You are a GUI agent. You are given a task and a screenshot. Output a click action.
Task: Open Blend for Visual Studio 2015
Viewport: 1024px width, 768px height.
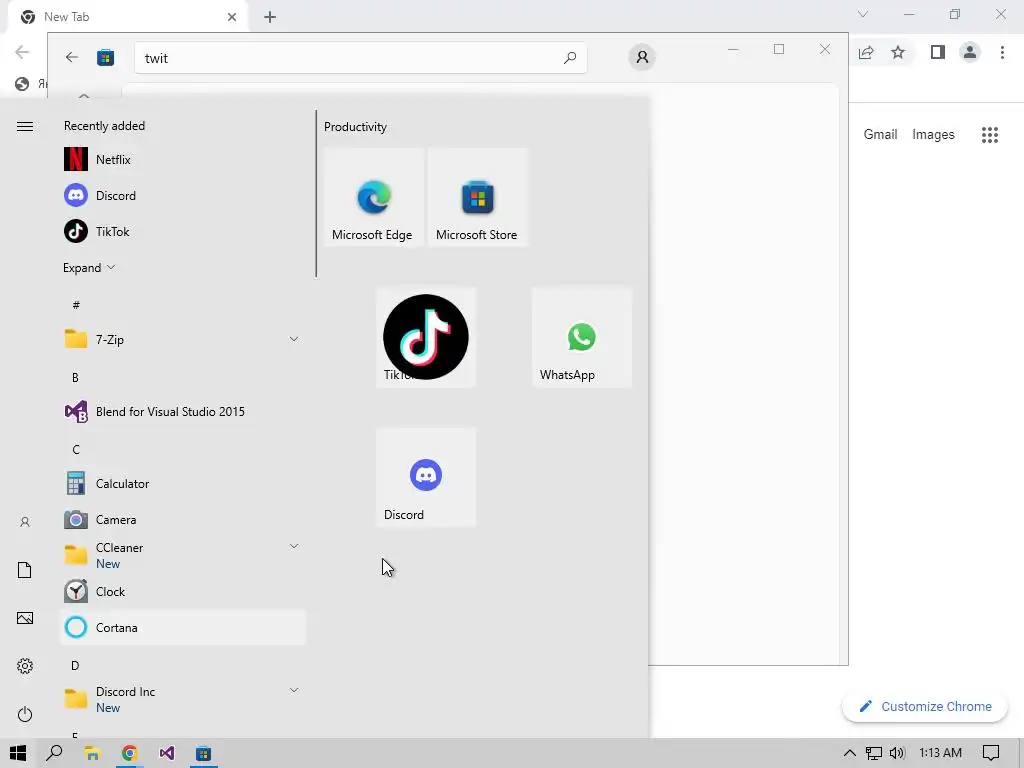point(183,411)
